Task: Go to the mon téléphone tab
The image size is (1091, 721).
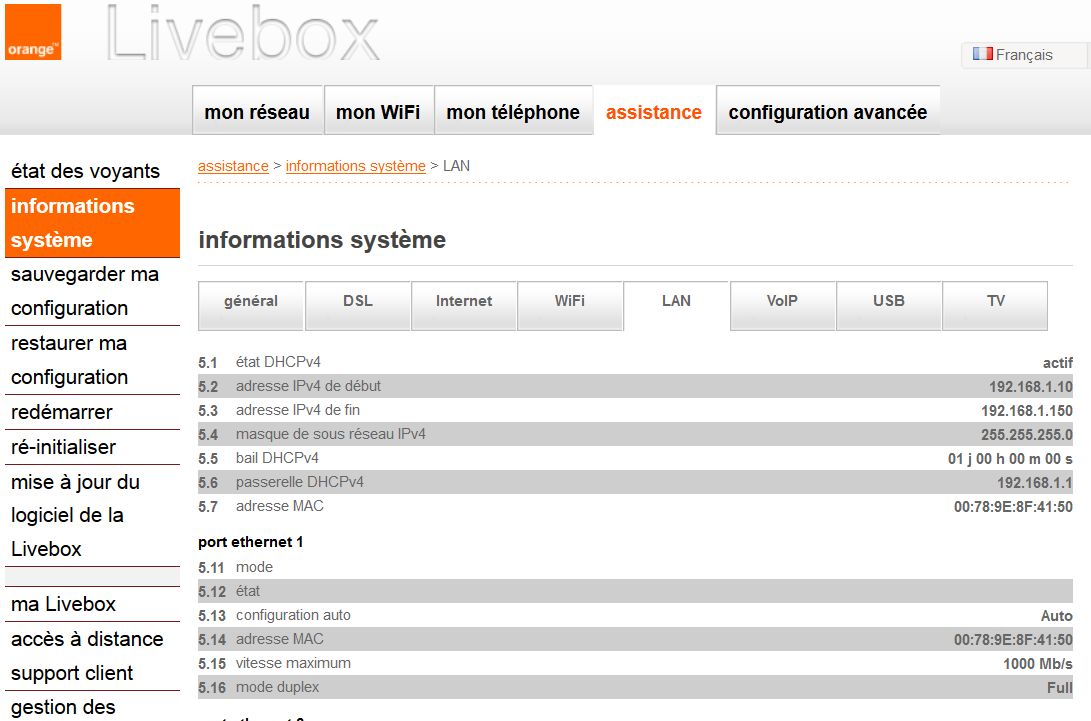Action: pyautogui.click(x=513, y=112)
